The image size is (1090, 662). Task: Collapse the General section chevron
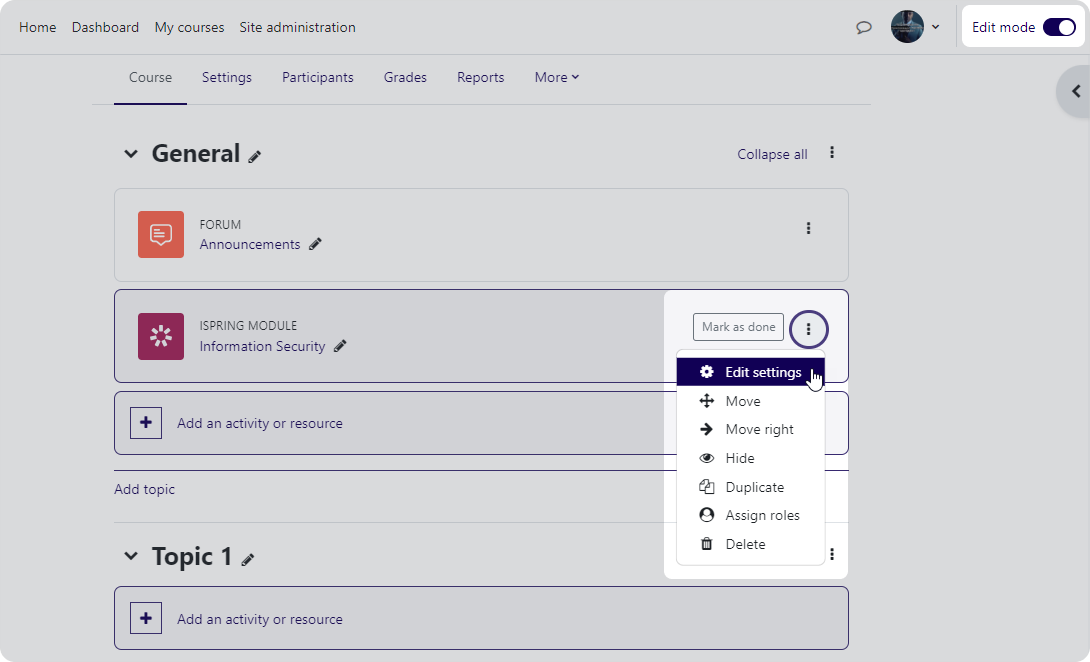(x=131, y=154)
